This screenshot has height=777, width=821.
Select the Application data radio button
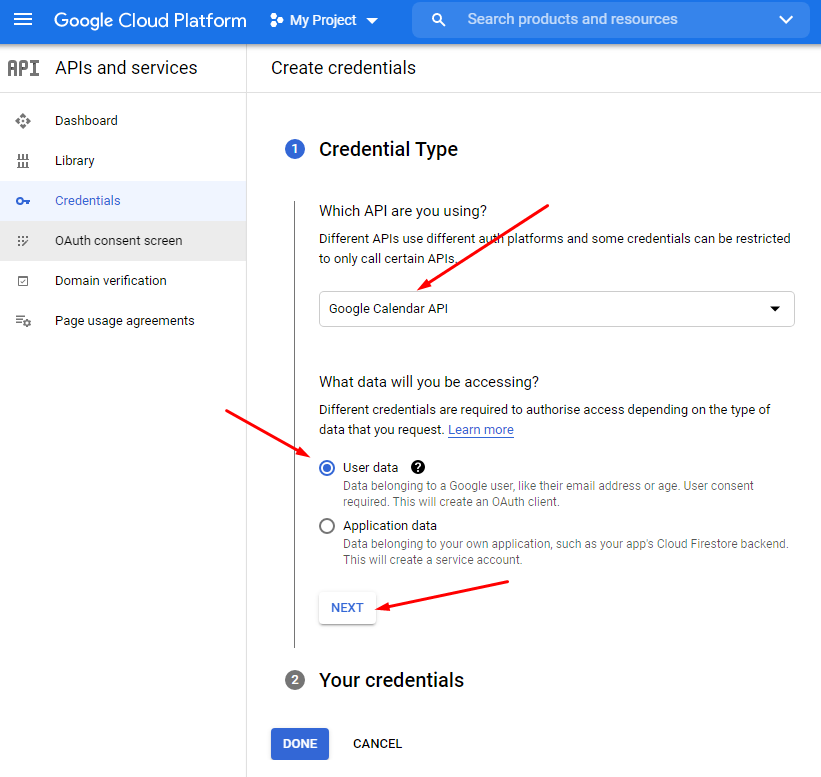pos(327,526)
